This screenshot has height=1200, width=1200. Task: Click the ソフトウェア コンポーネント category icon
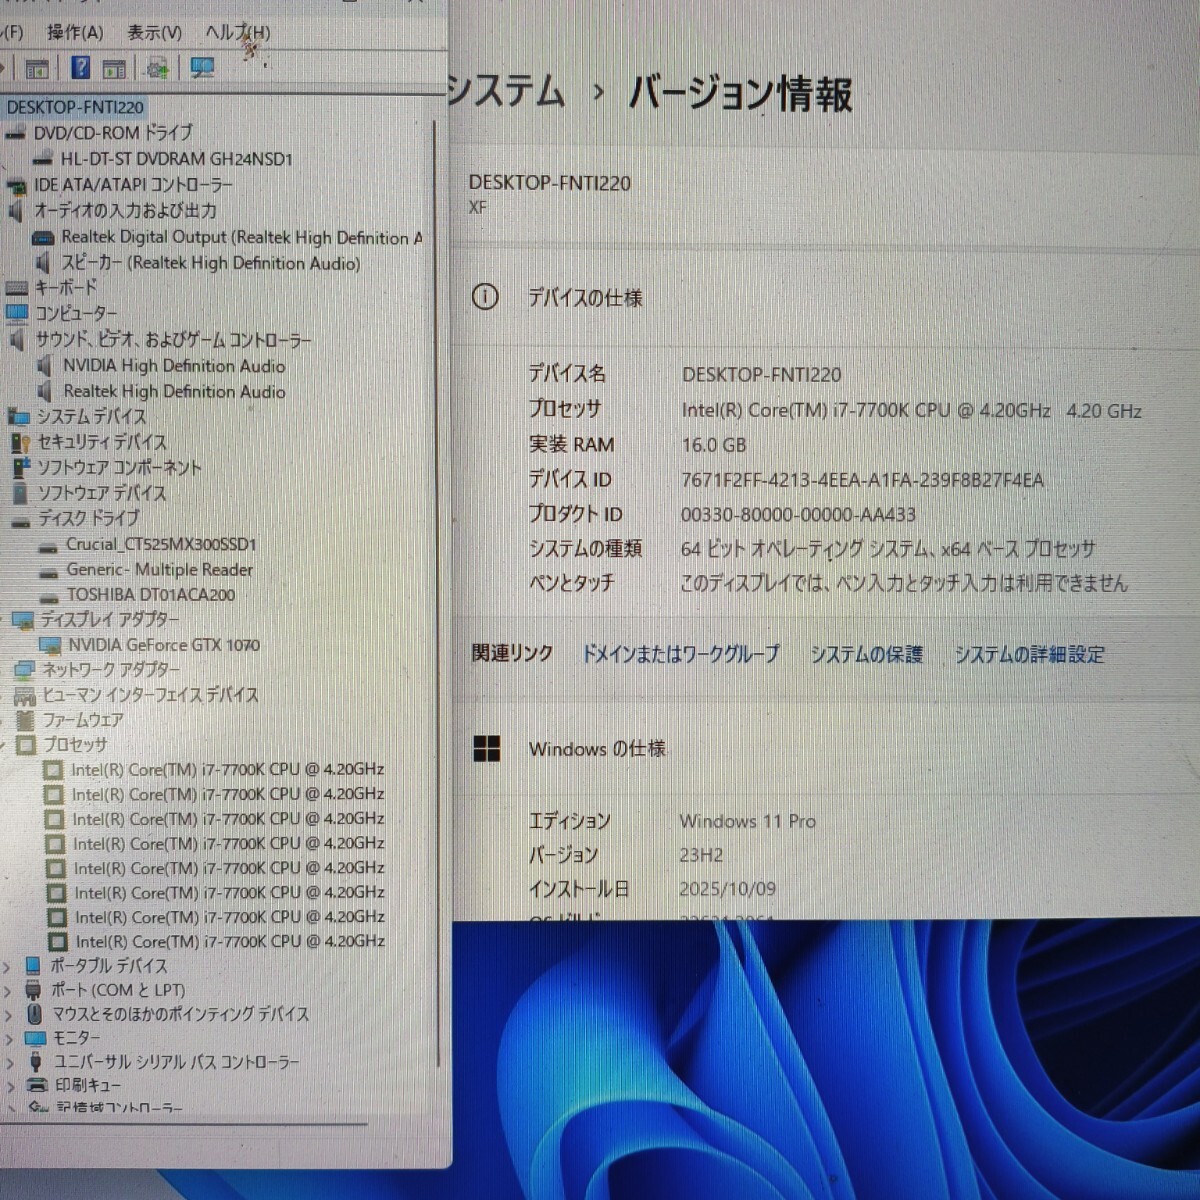pos(22,467)
